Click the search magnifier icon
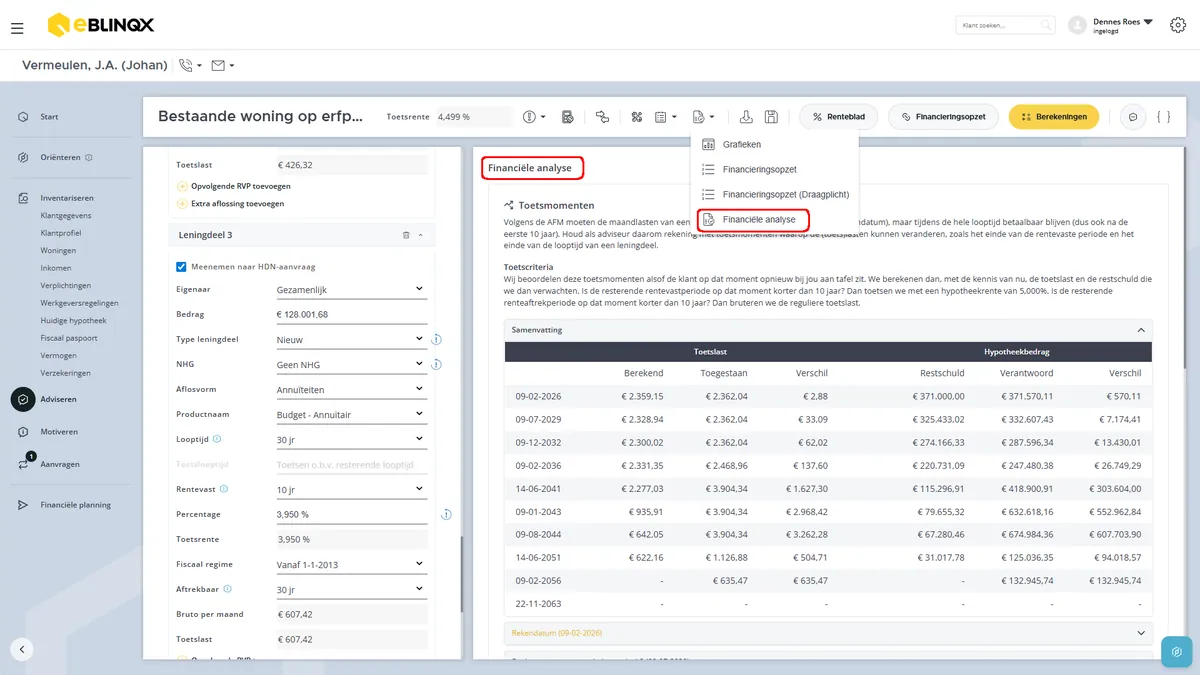Image resolution: width=1200 pixels, height=675 pixels. coord(1045,25)
